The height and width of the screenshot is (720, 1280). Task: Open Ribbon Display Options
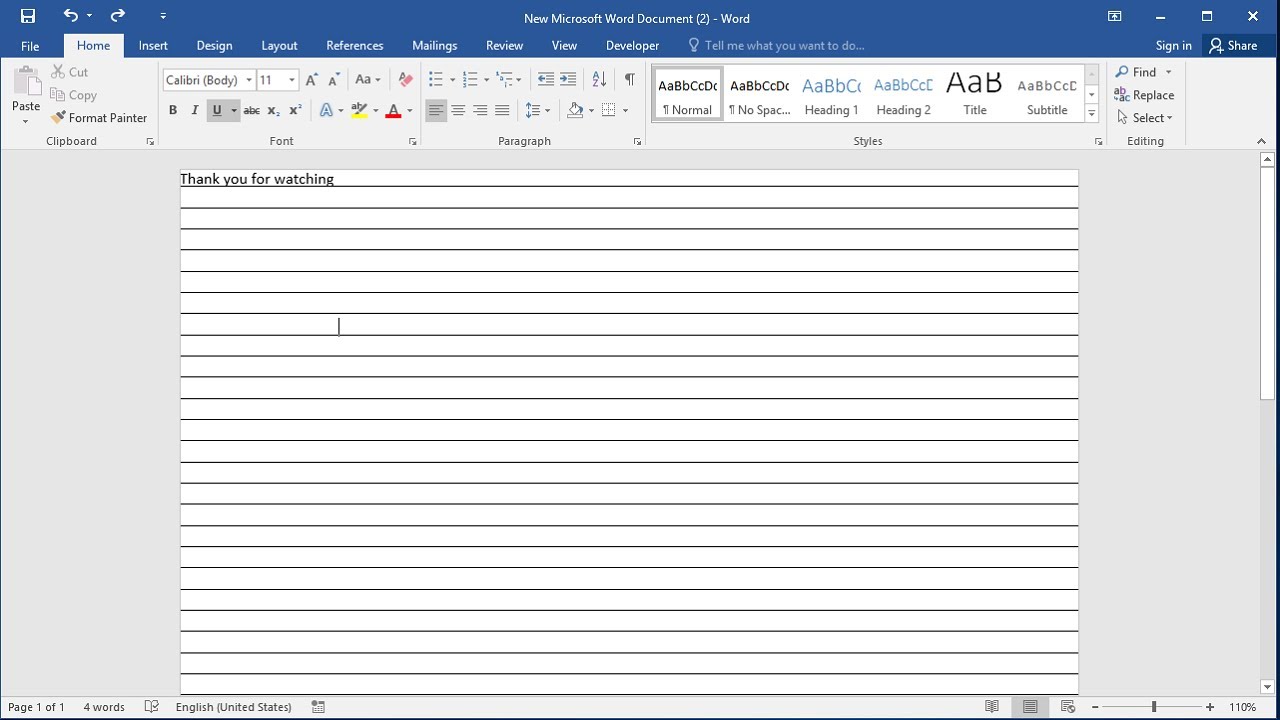(x=1115, y=16)
